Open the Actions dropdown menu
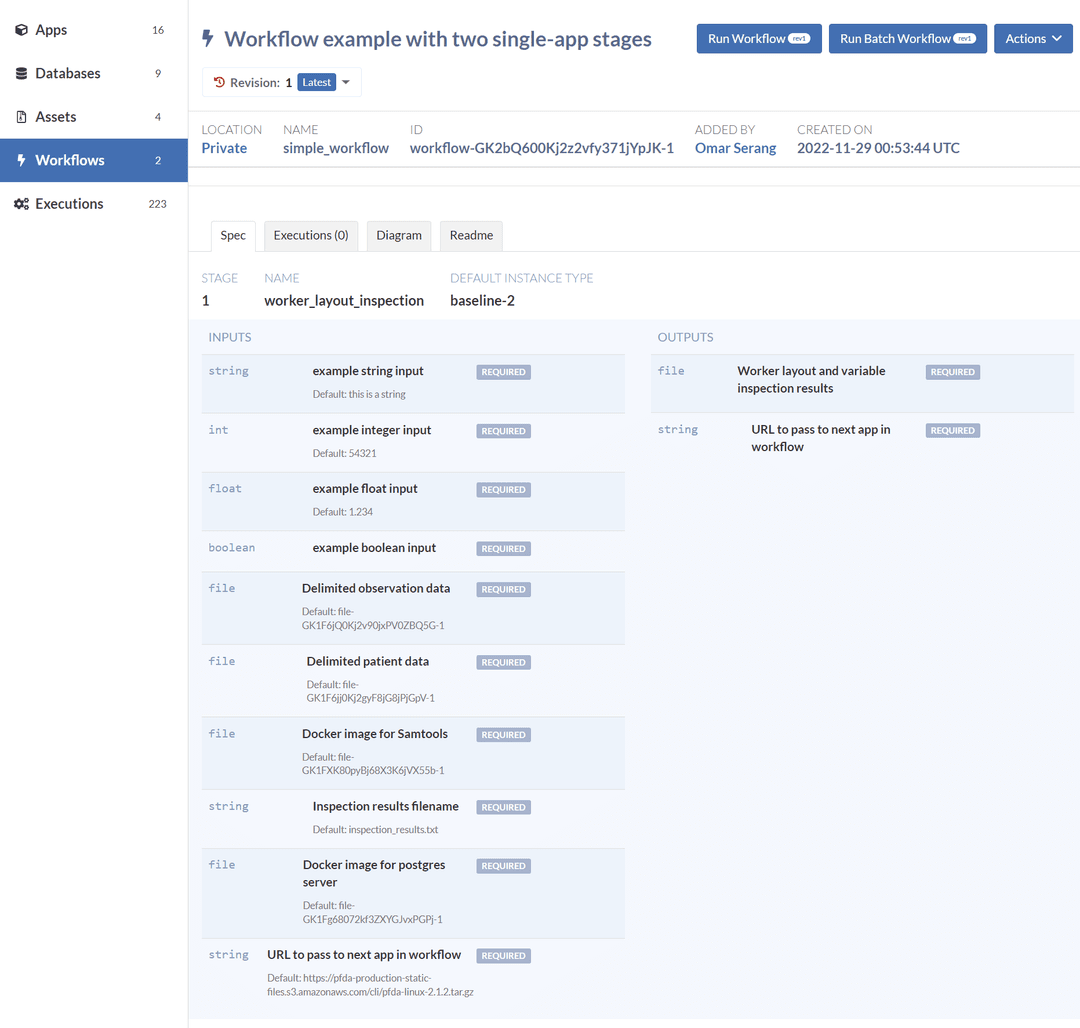Viewport: 1080px width, 1028px height. click(x=1032, y=39)
